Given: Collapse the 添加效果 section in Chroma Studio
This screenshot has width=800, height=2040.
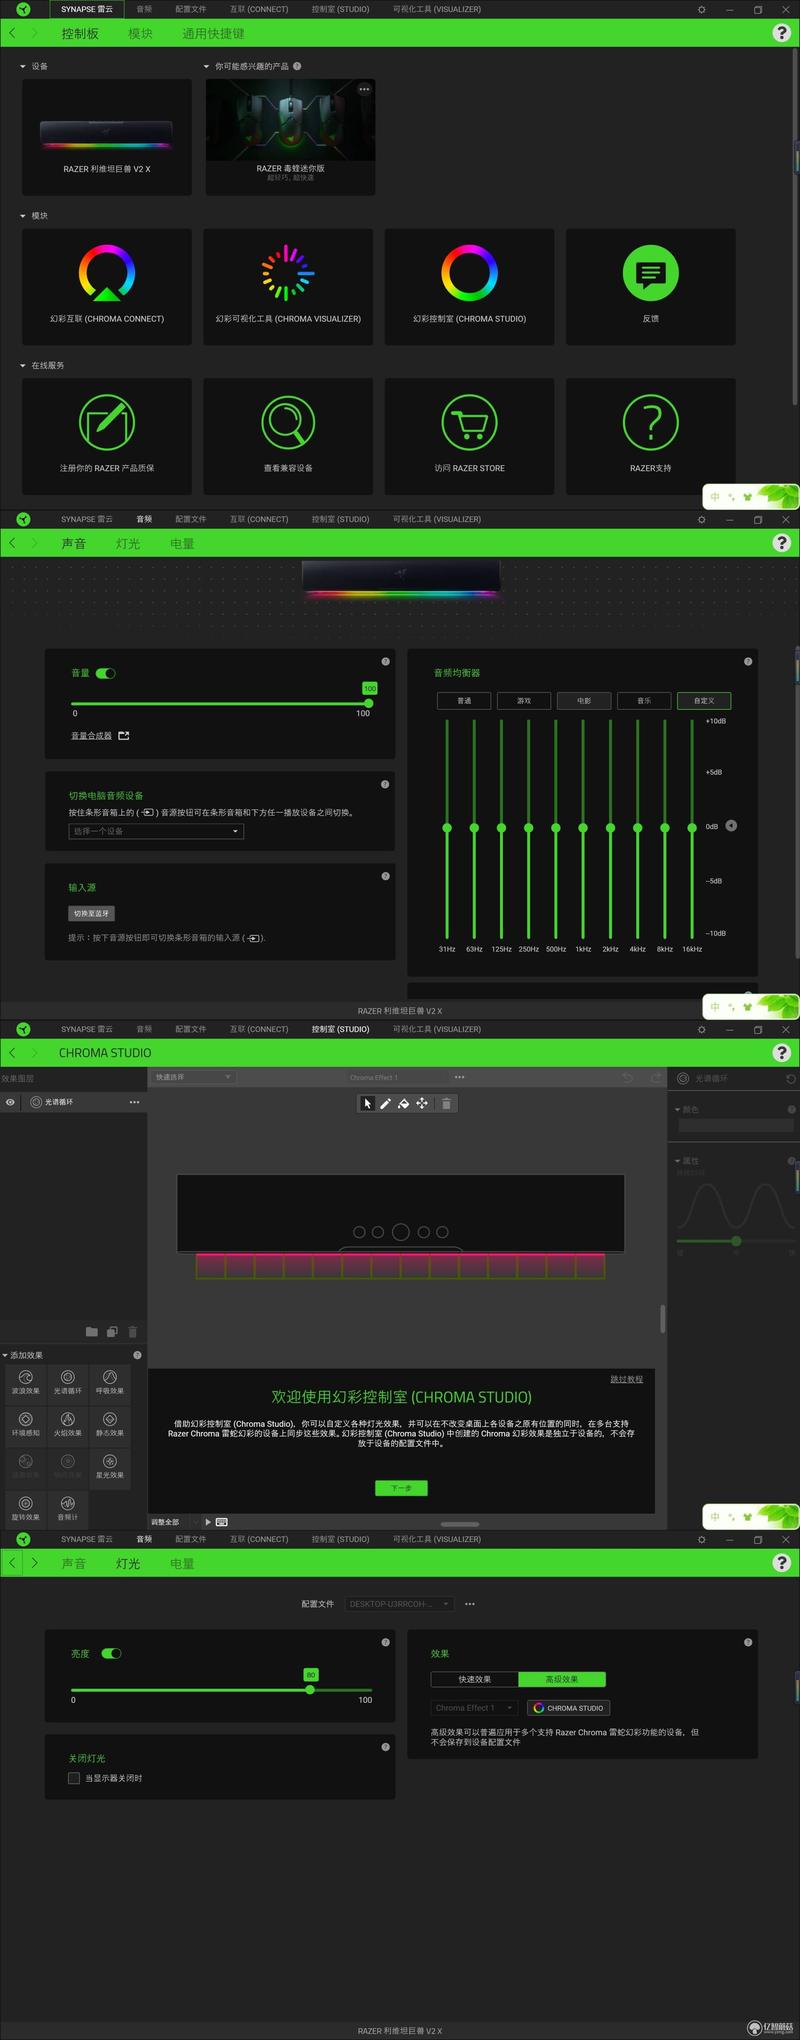Looking at the screenshot, I should pyautogui.click(x=5, y=1355).
